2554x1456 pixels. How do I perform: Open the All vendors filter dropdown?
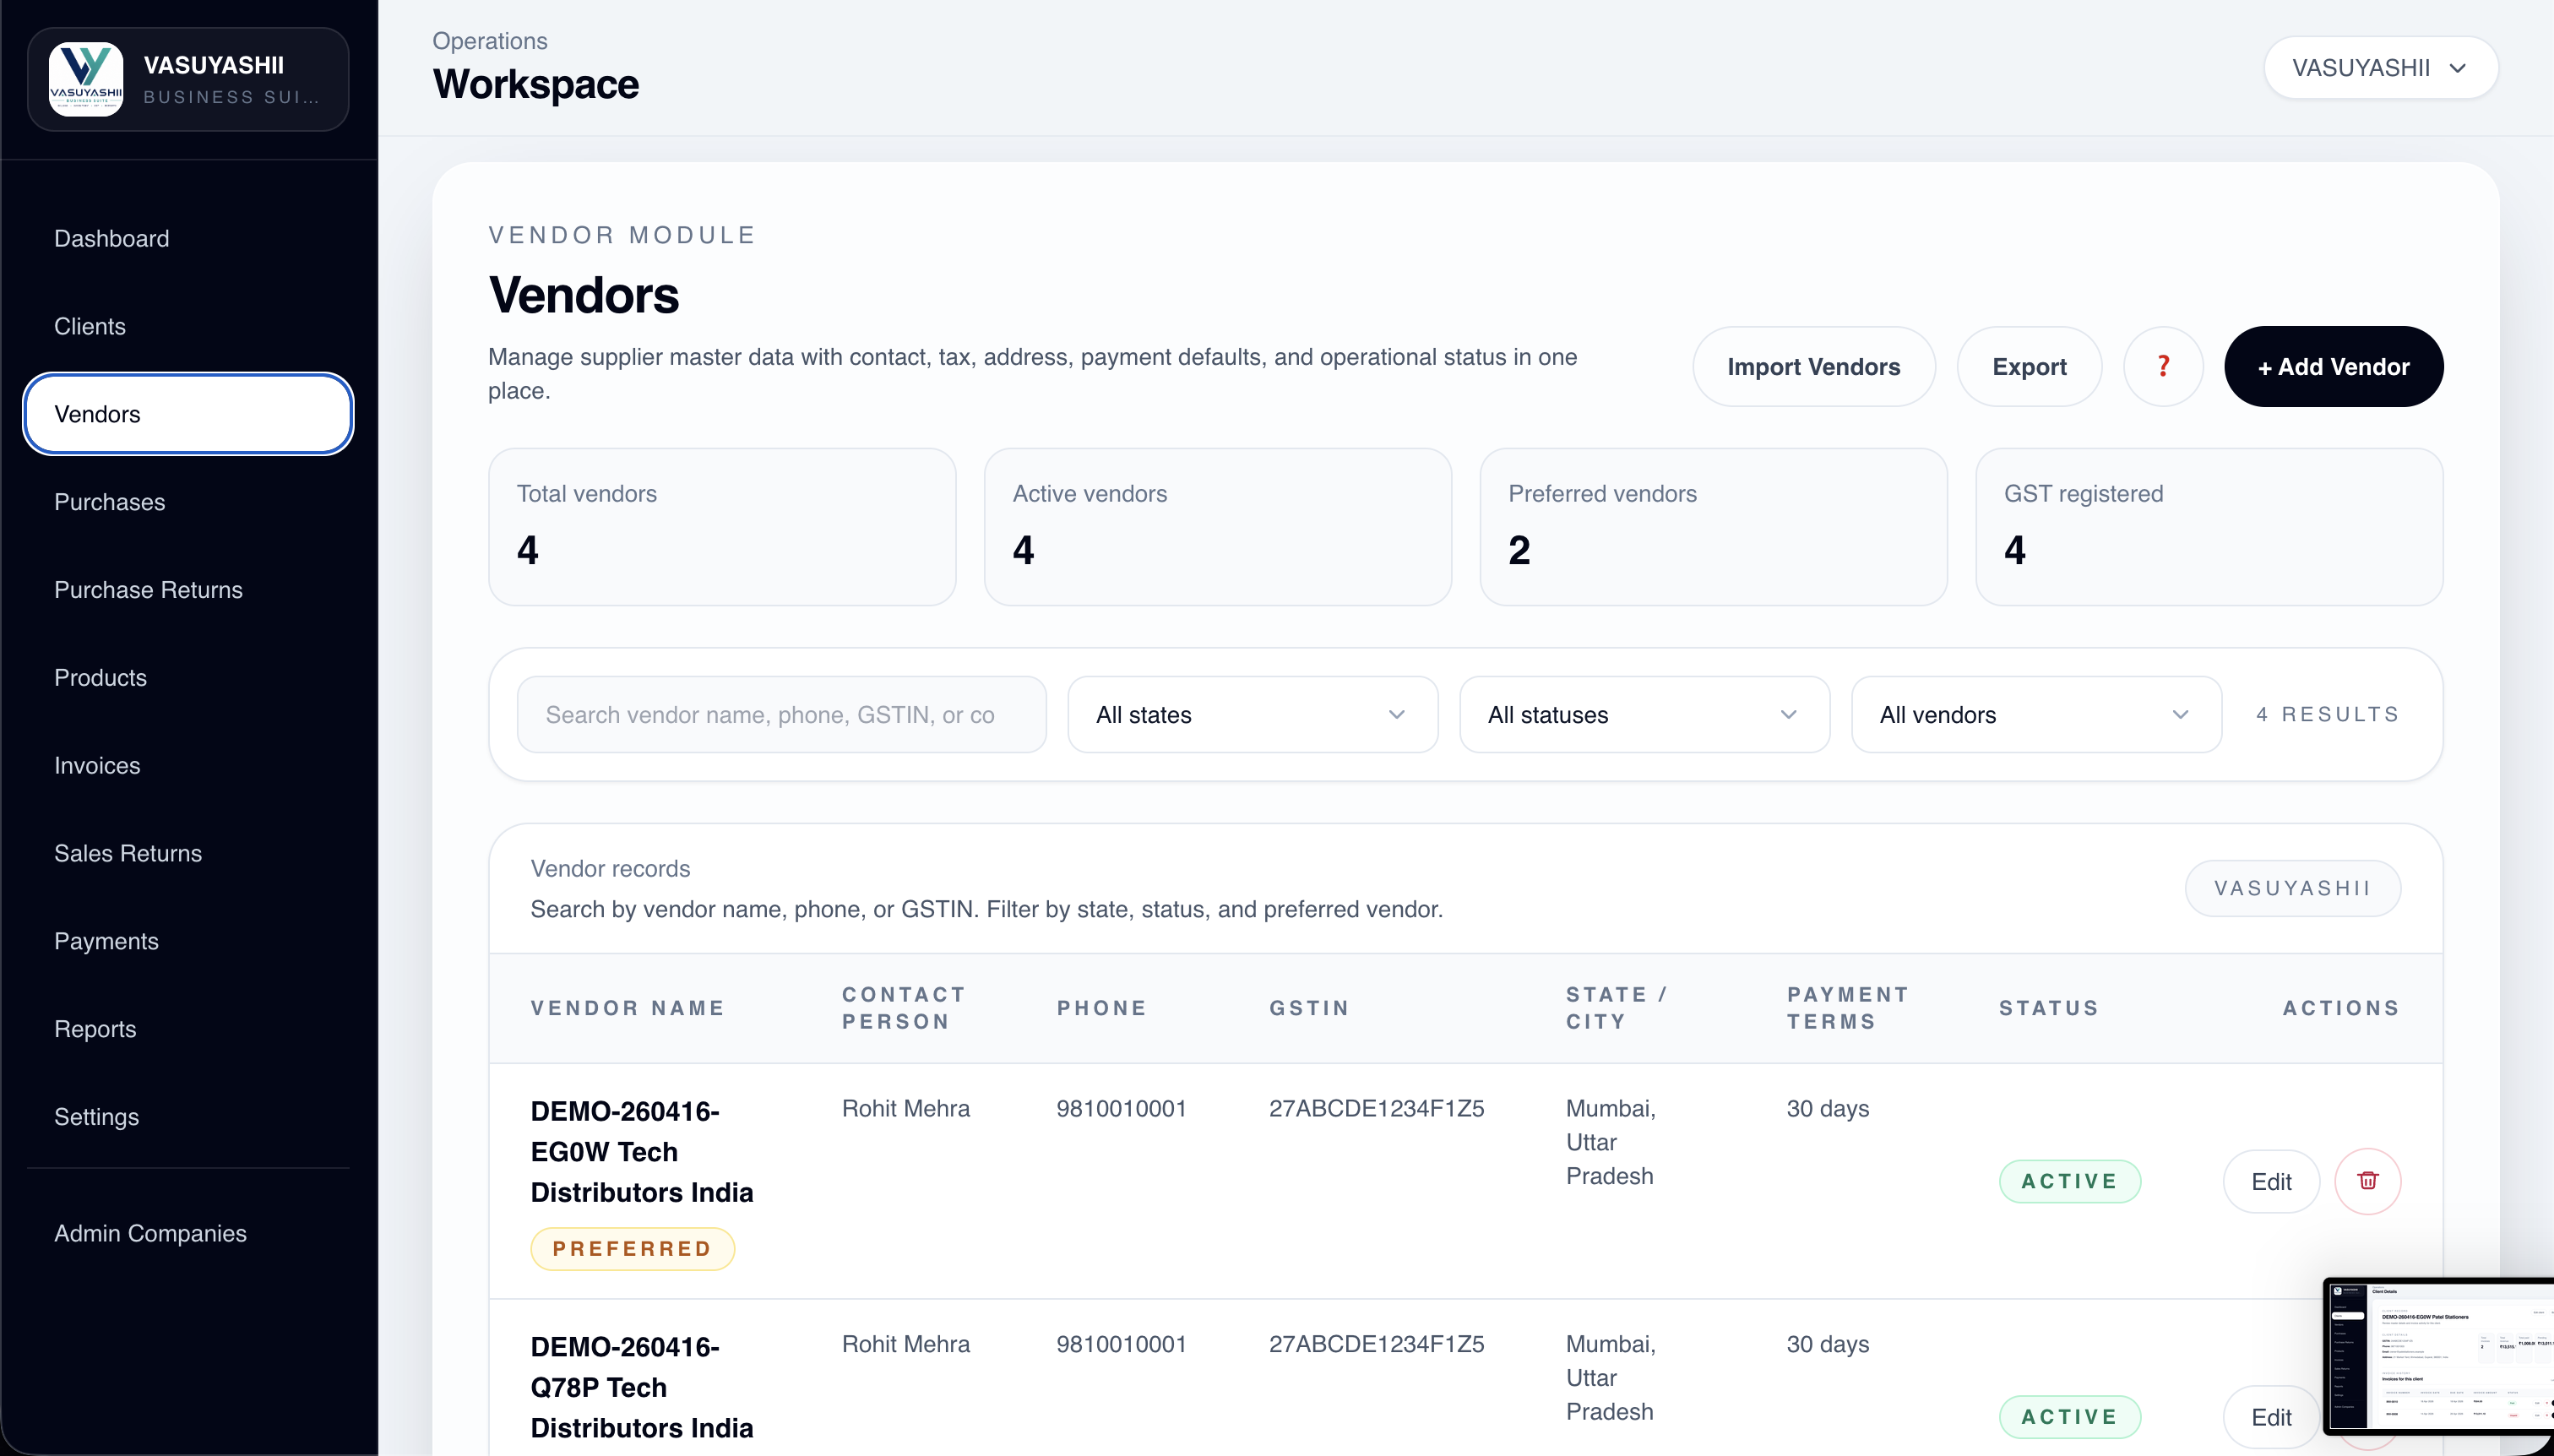(2036, 715)
